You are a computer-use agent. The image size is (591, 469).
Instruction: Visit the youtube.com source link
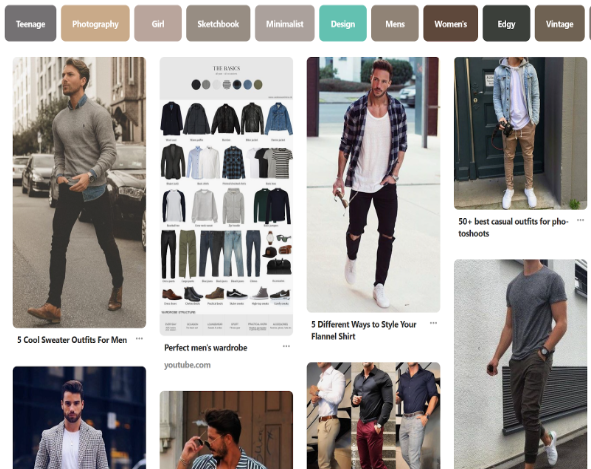click(187, 365)
